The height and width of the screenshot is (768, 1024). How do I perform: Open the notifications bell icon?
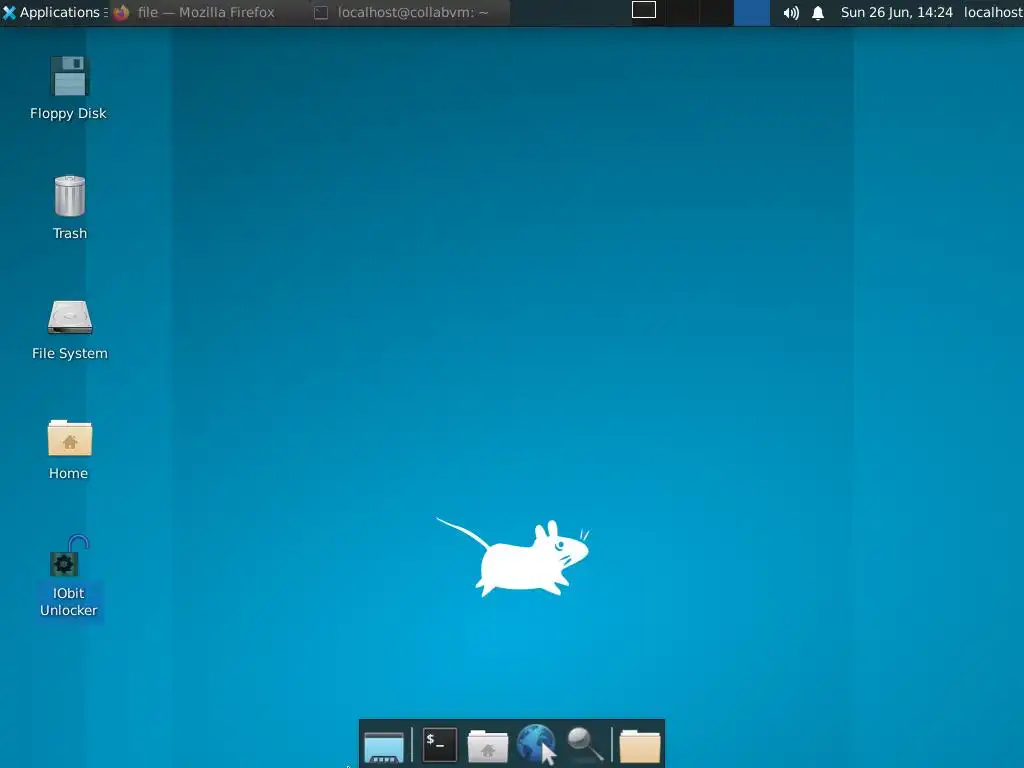coord(818,12)
